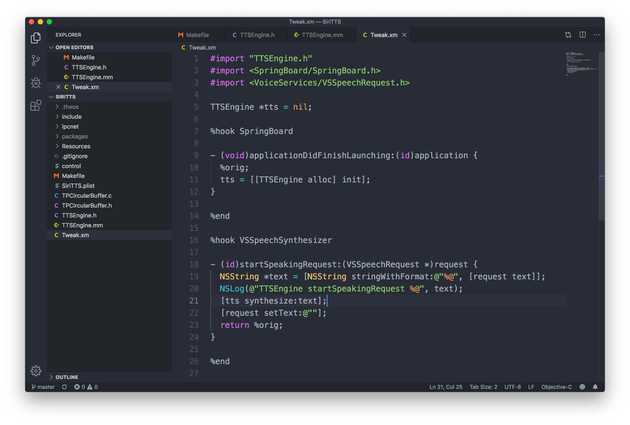Expand the Outline section
Viewport: 630px width, 425px height.
click(67, 377)
